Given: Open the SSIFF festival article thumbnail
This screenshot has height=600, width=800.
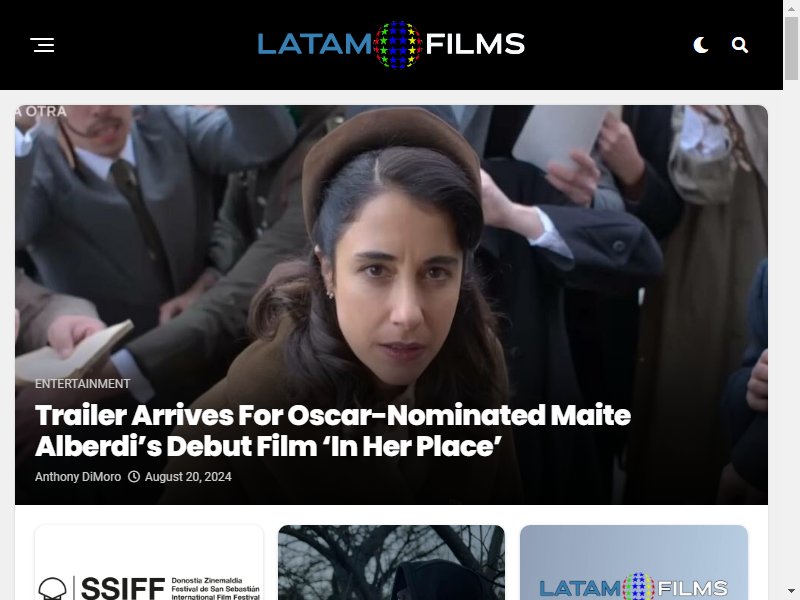Looking at the screenshot, I should click(149, 562).
